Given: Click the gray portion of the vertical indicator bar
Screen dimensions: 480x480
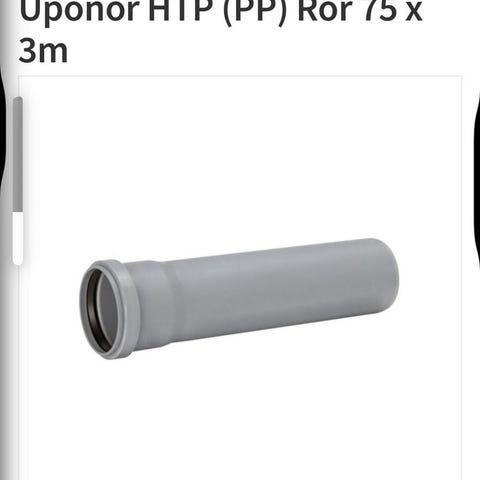Looking at the screenshot, I should click(x=18, y=154).
